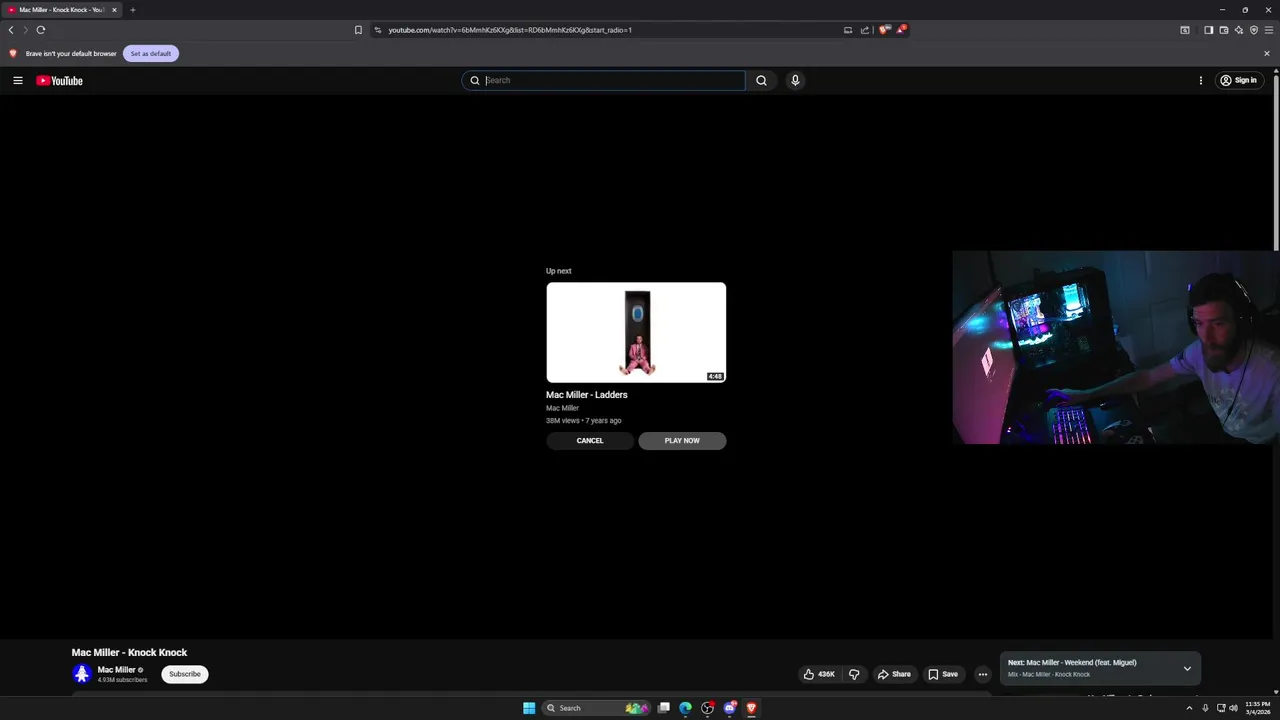Open Brave Wallet icon
Screen dimensions: 1280x720
pyautogui.click(x=1223, y=30)
